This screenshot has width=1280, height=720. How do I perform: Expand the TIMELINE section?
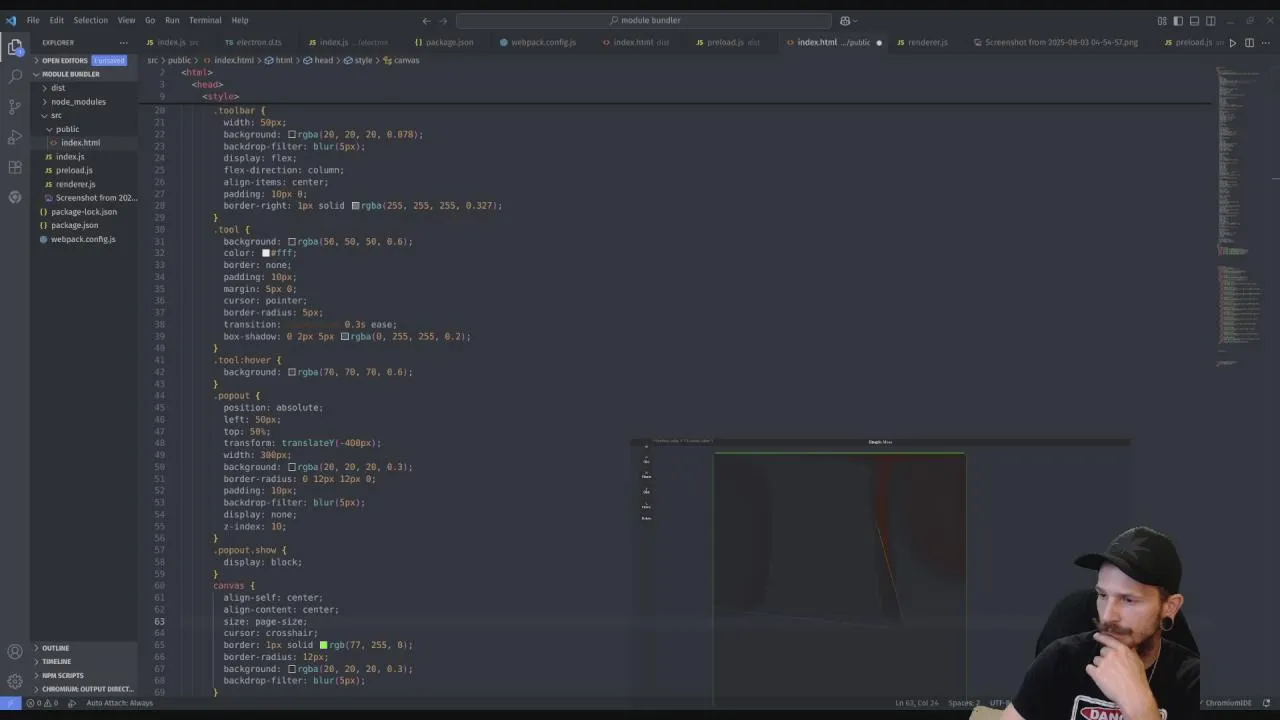pos(56,661)
